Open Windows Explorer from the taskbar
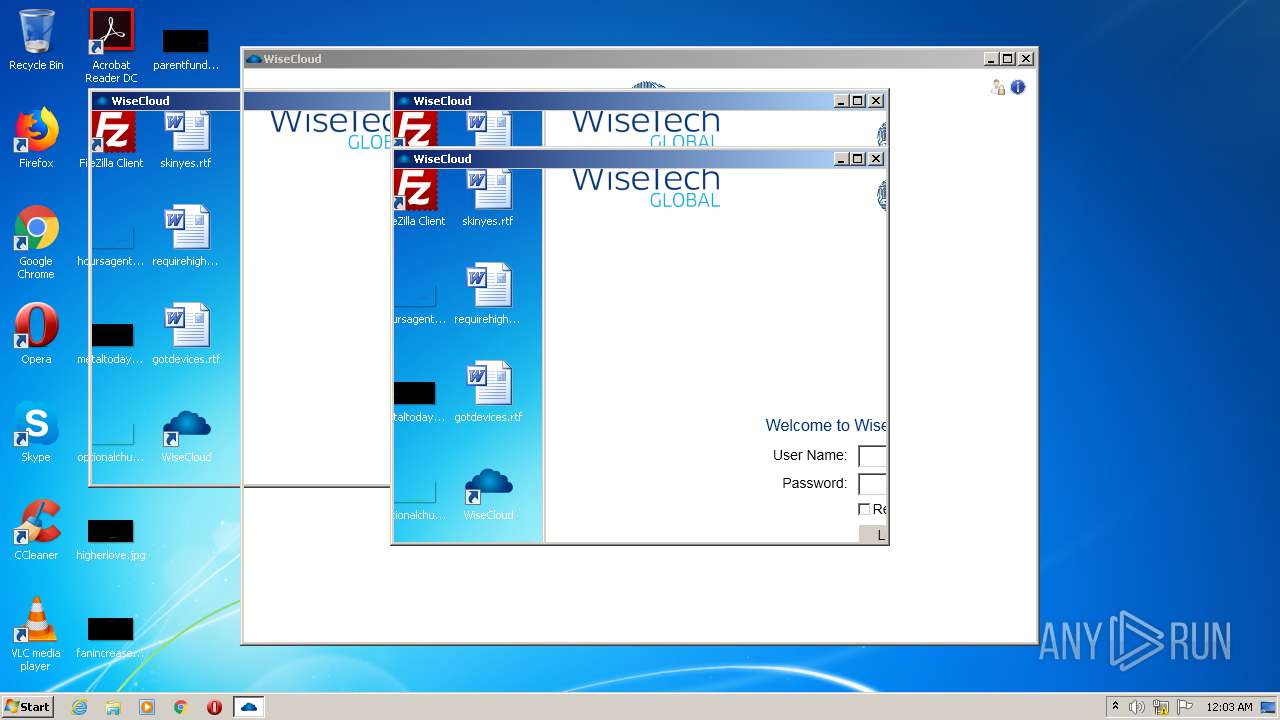 click(113, 707)
